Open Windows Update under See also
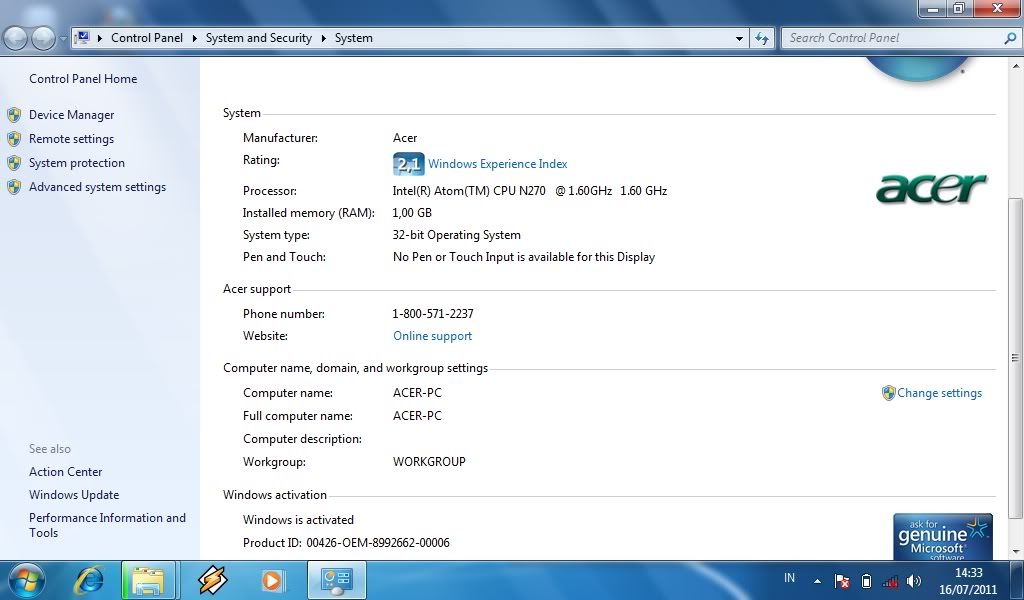The height and width of the screenshot is (600, 1024). (74, 496)
